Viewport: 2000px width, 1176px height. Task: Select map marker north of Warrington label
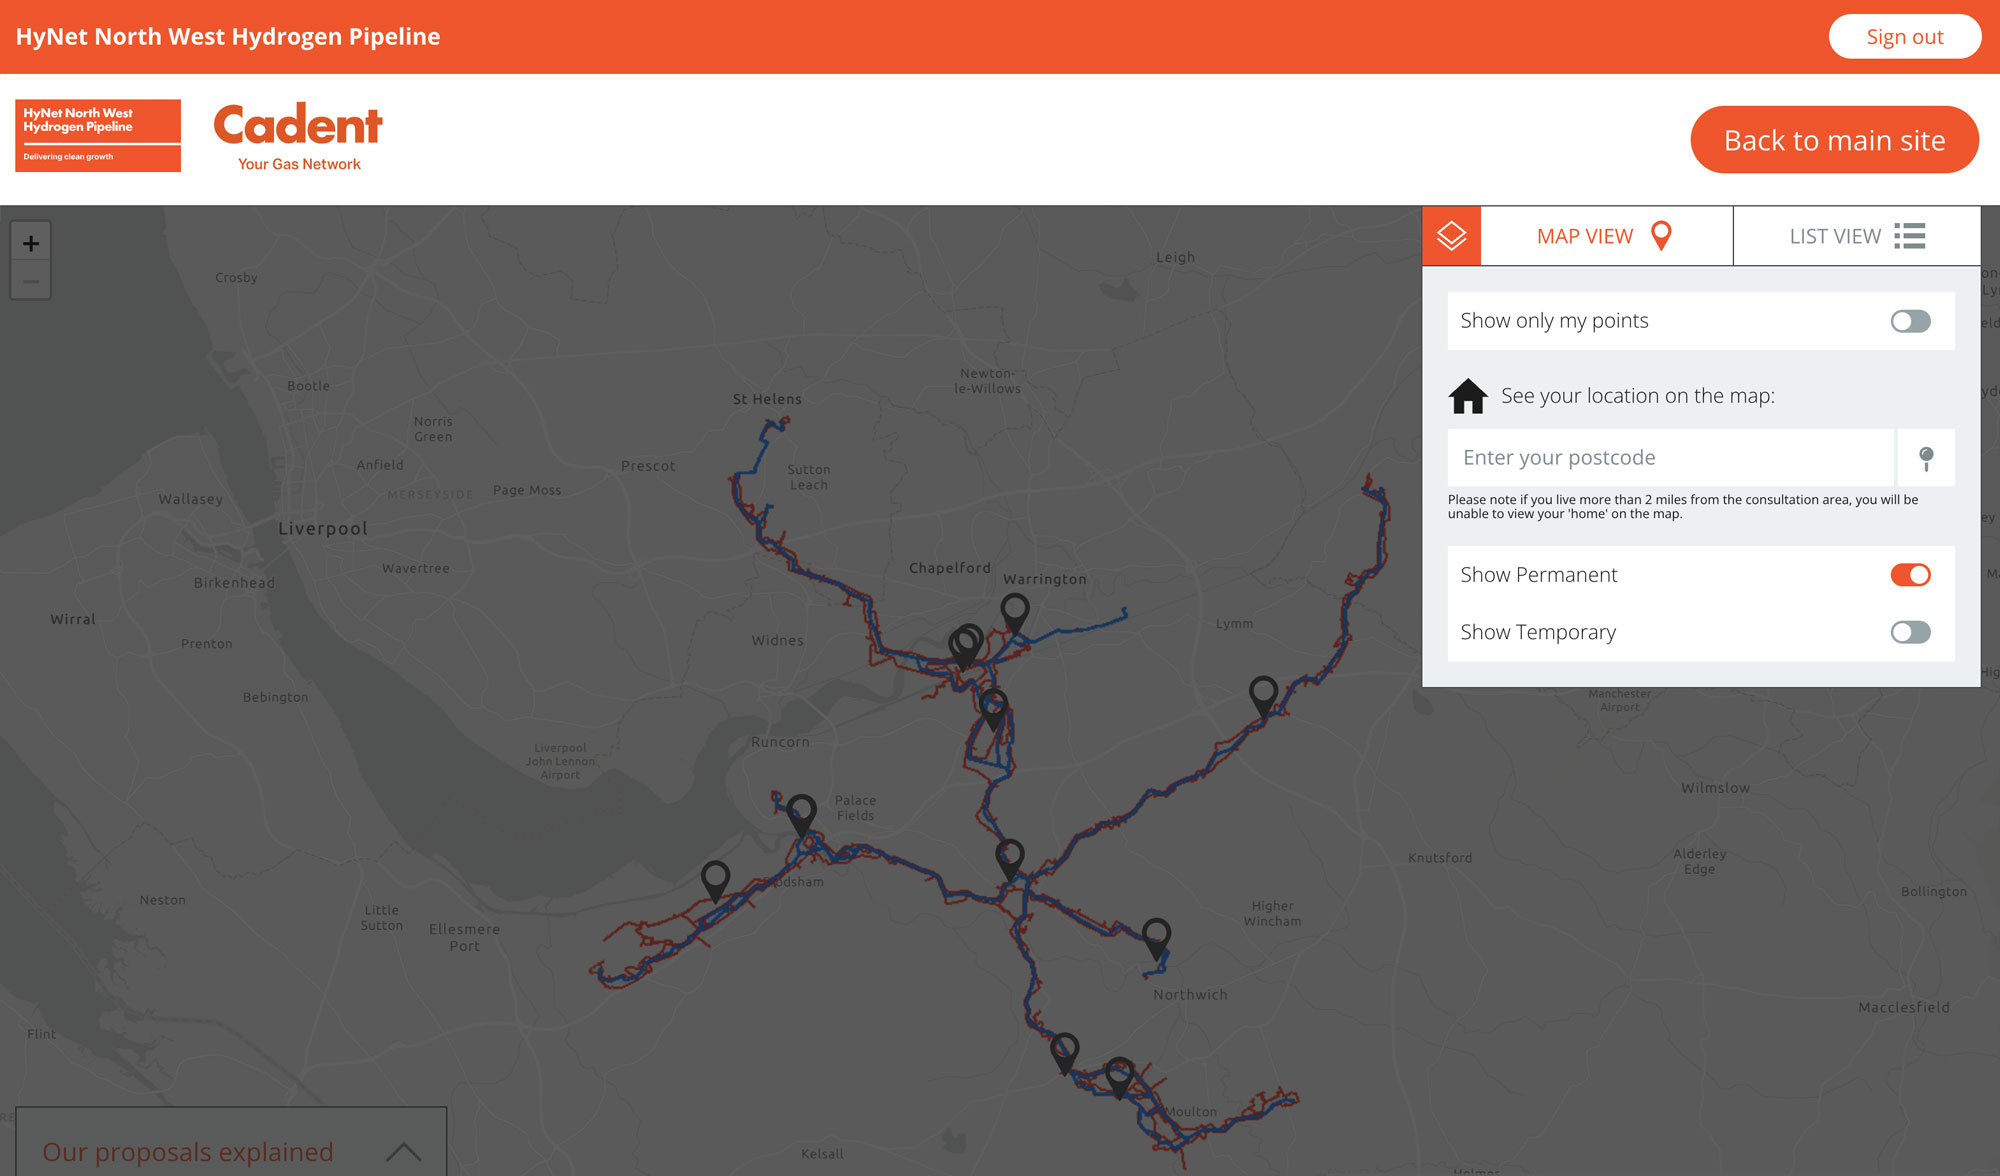click(1015, 612)
